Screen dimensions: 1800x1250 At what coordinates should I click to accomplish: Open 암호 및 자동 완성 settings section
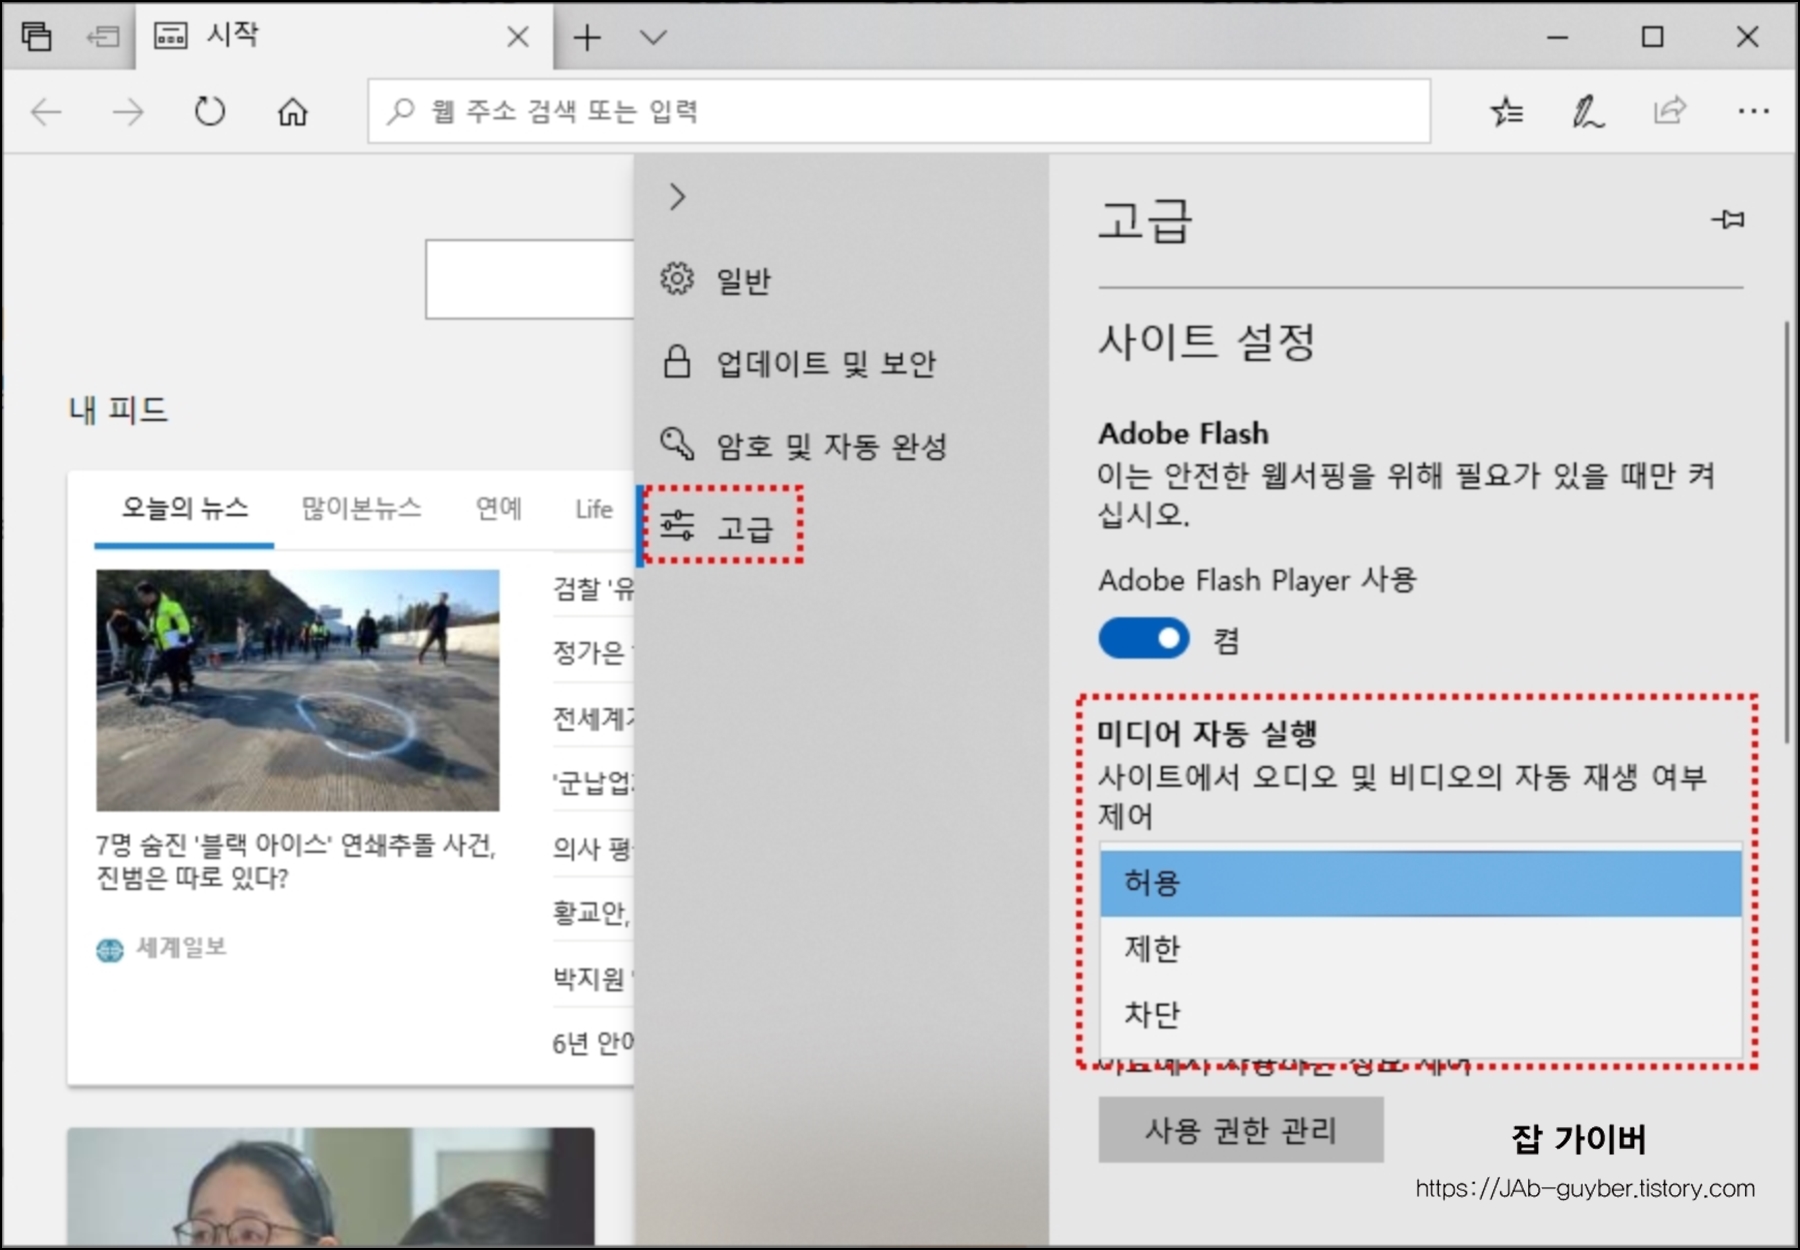[803, 445]
